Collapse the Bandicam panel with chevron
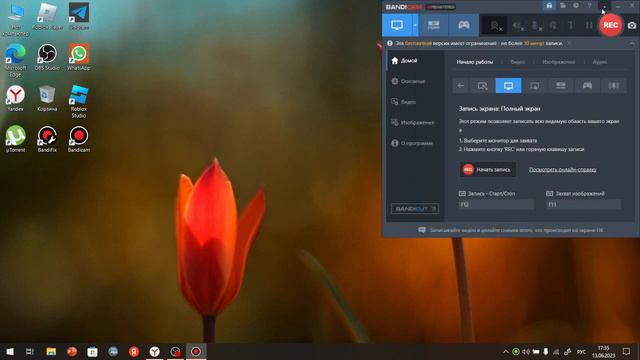The image size is (640, 360). tap(632, 43)
